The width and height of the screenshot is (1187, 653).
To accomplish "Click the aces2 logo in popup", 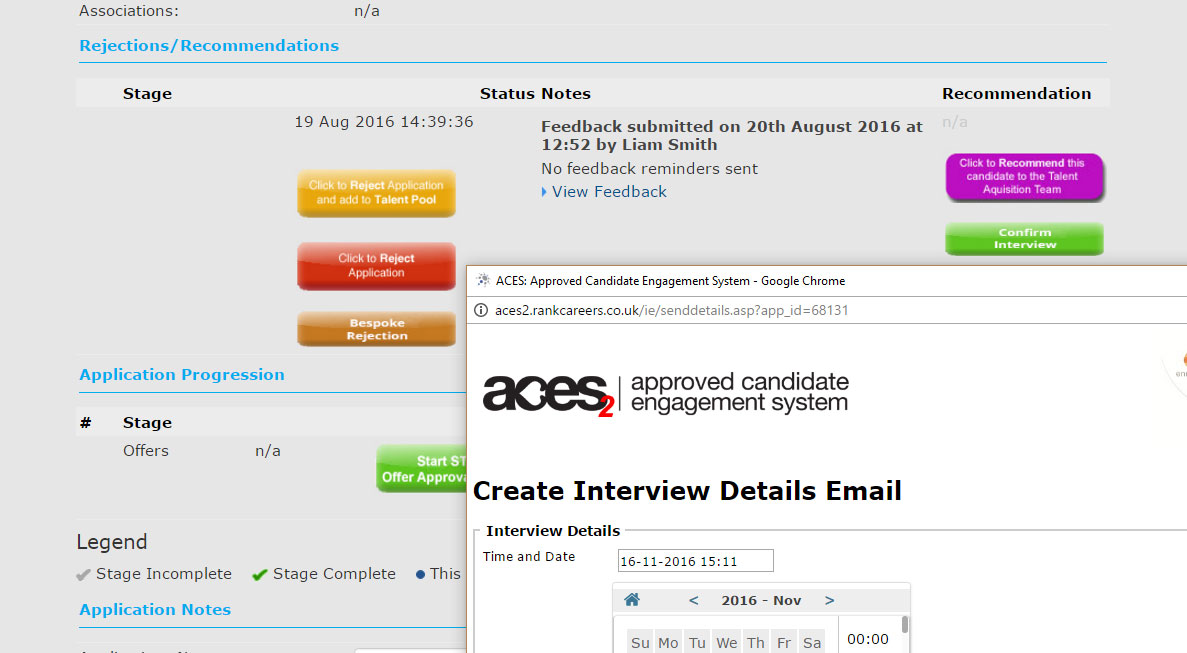I will (546, 394).
